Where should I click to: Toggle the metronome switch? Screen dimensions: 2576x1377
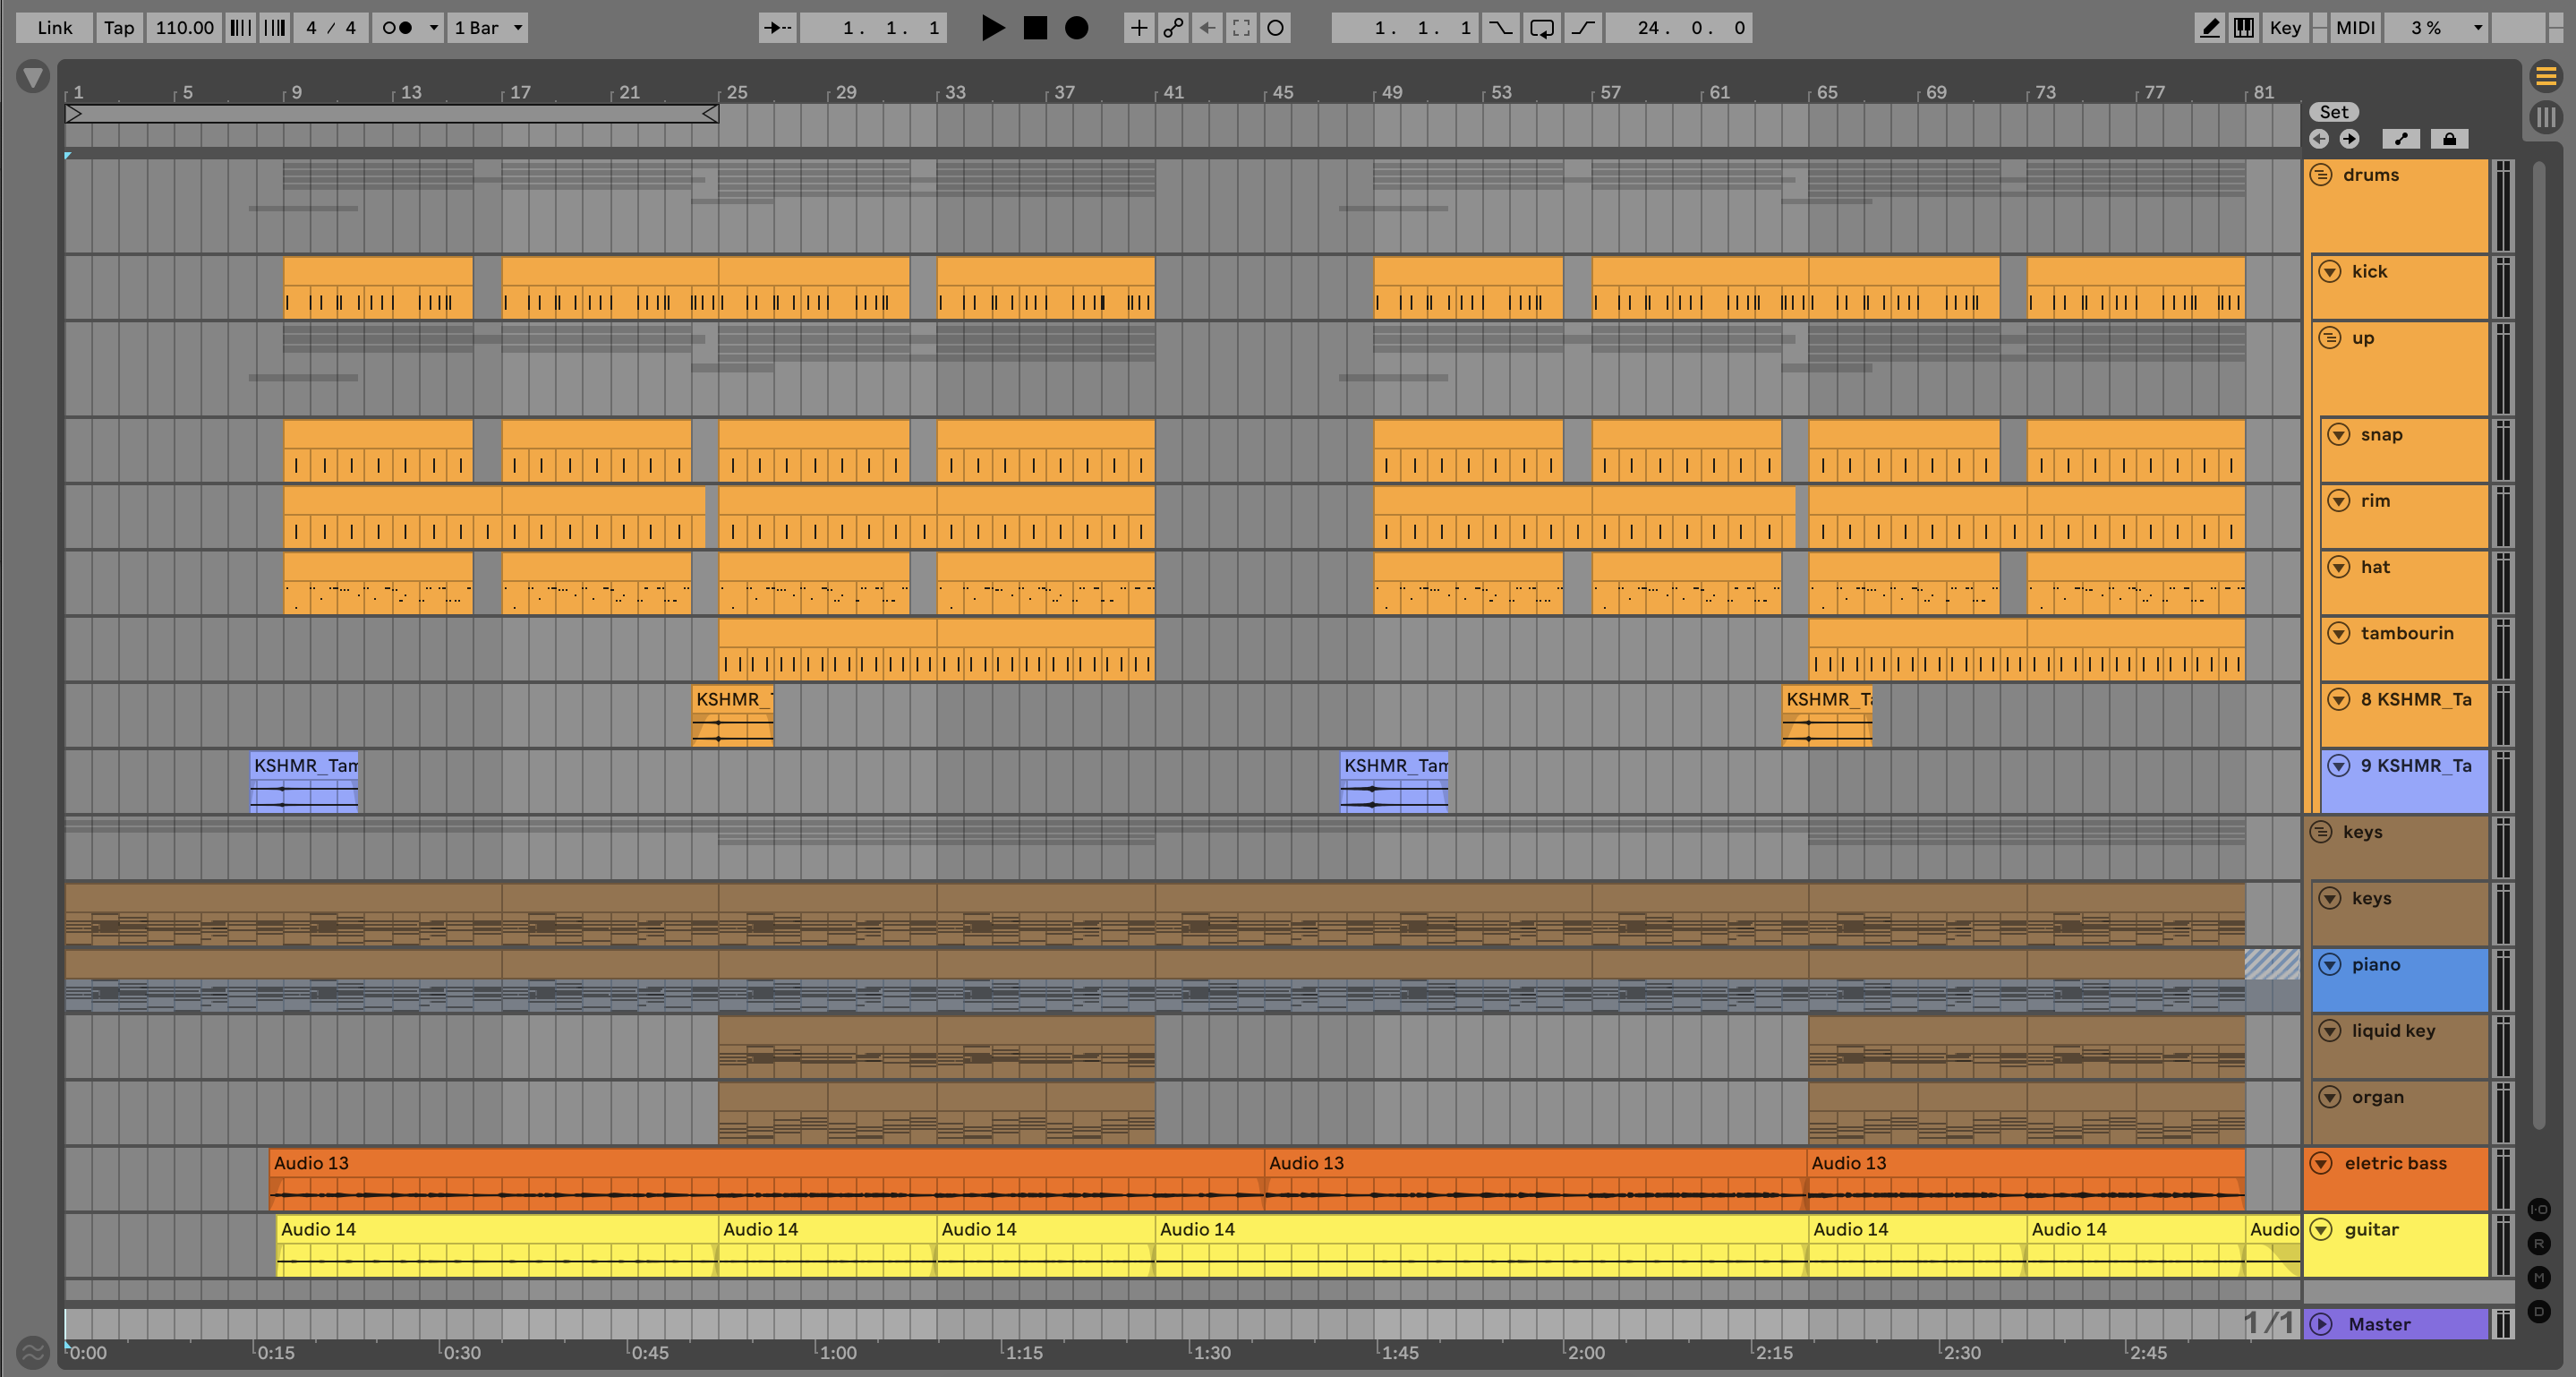[x=398, y=28]
